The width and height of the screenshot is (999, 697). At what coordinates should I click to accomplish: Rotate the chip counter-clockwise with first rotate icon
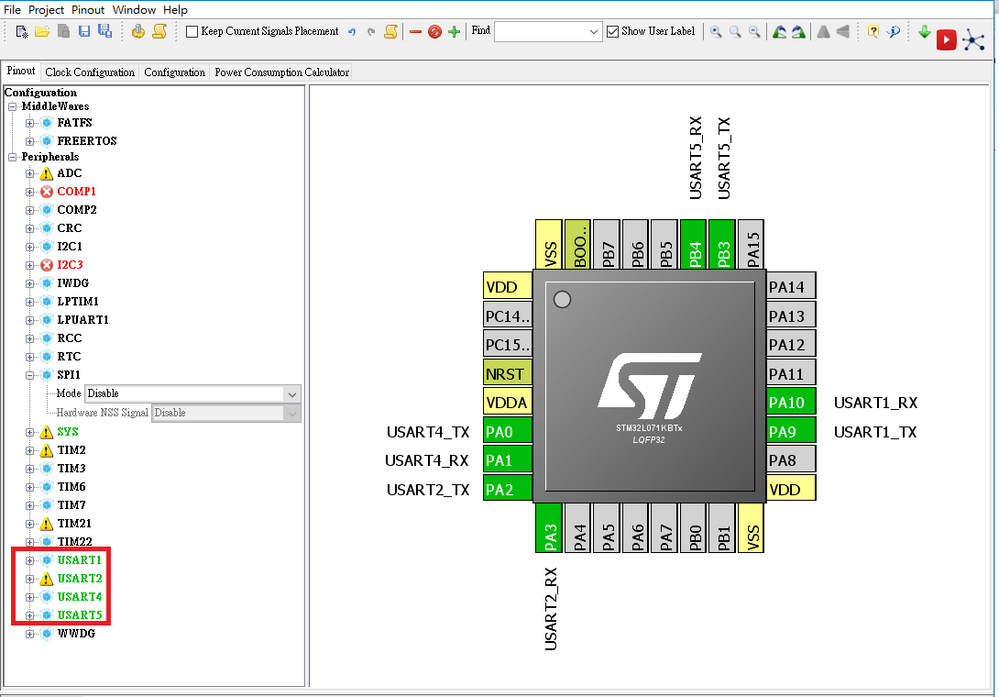pos(779,32)
